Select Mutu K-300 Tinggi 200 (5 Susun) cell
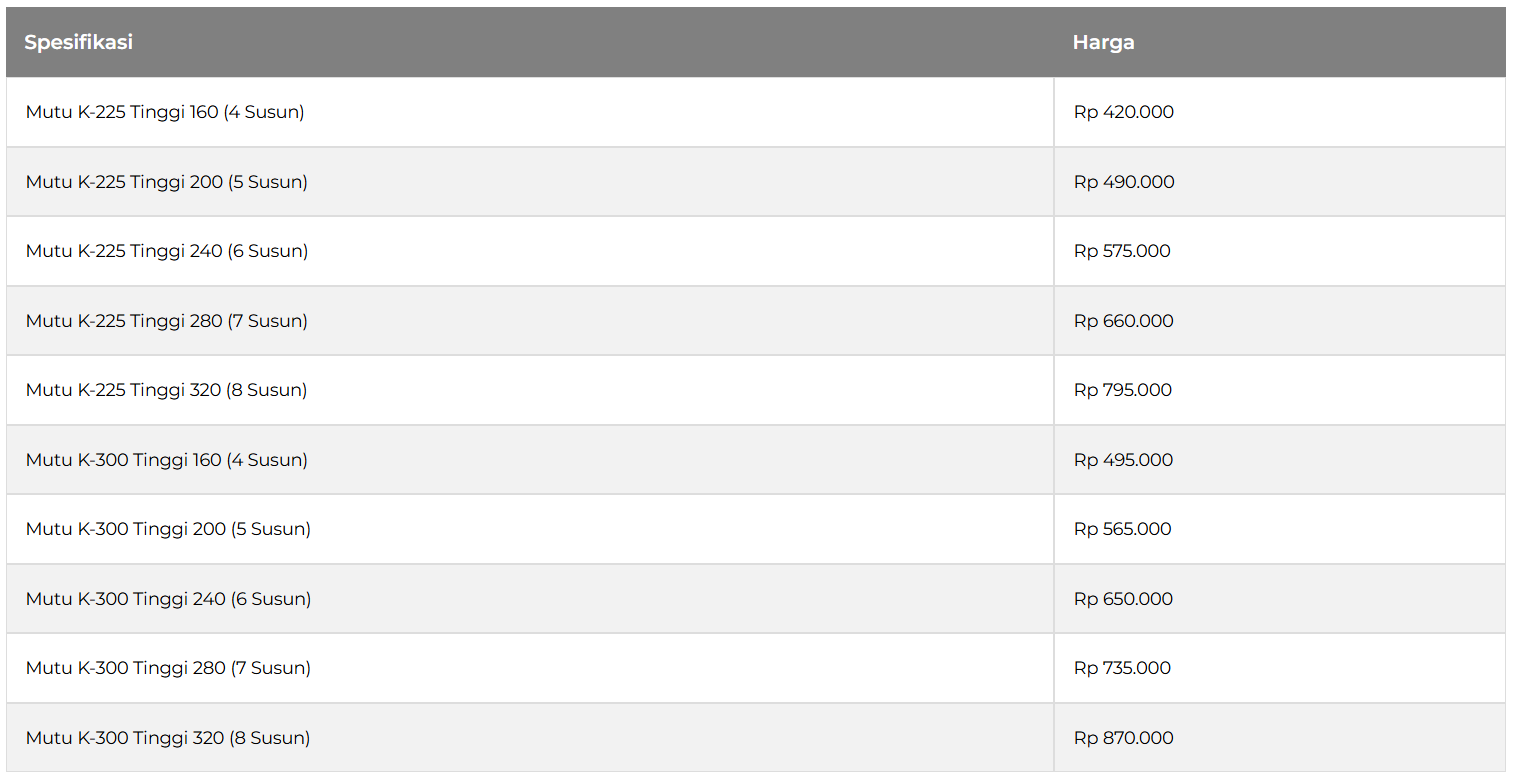 click(x=530, y=529)
